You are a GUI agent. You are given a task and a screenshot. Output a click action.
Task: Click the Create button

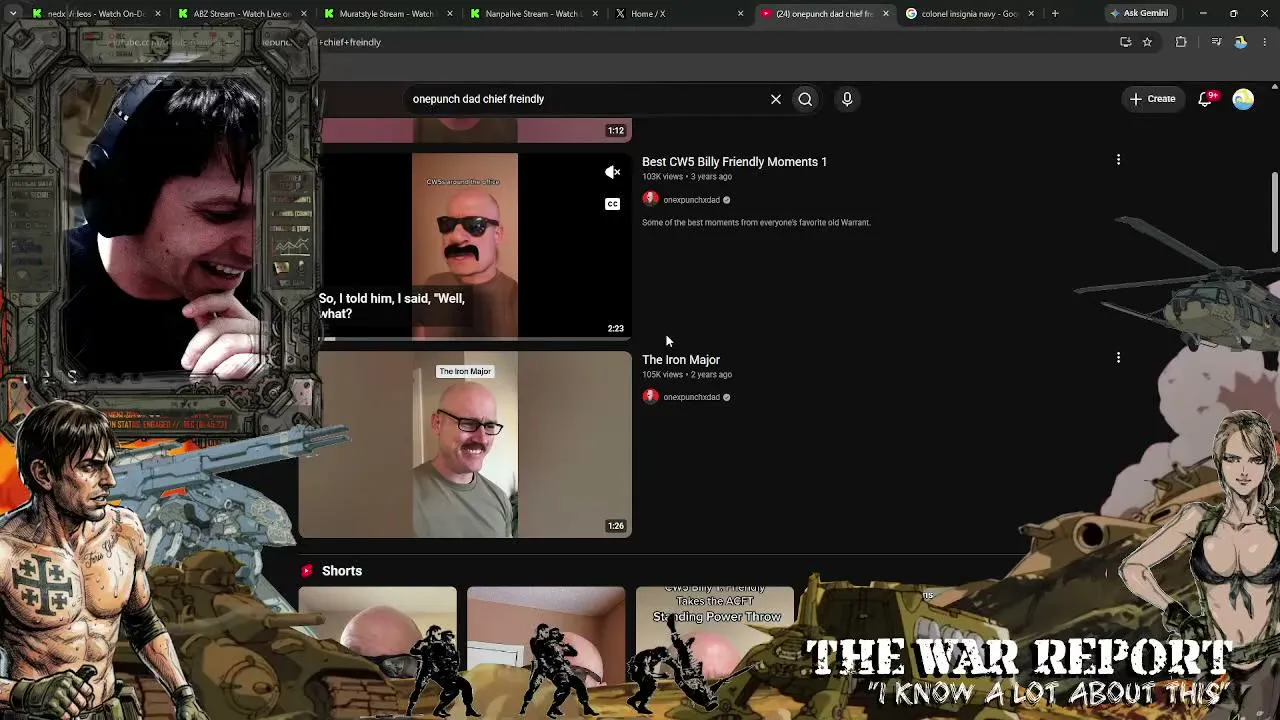[x=1152, y=99]
